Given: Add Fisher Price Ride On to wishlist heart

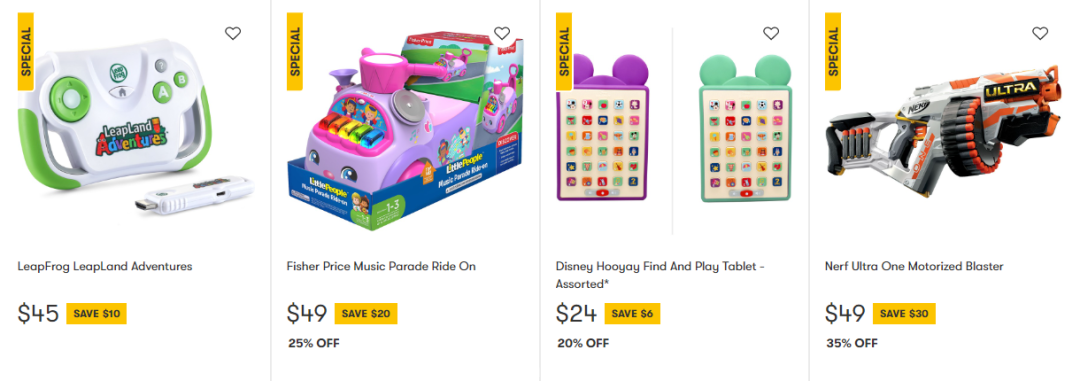Looking at the screenshot, I should (502, 33).
